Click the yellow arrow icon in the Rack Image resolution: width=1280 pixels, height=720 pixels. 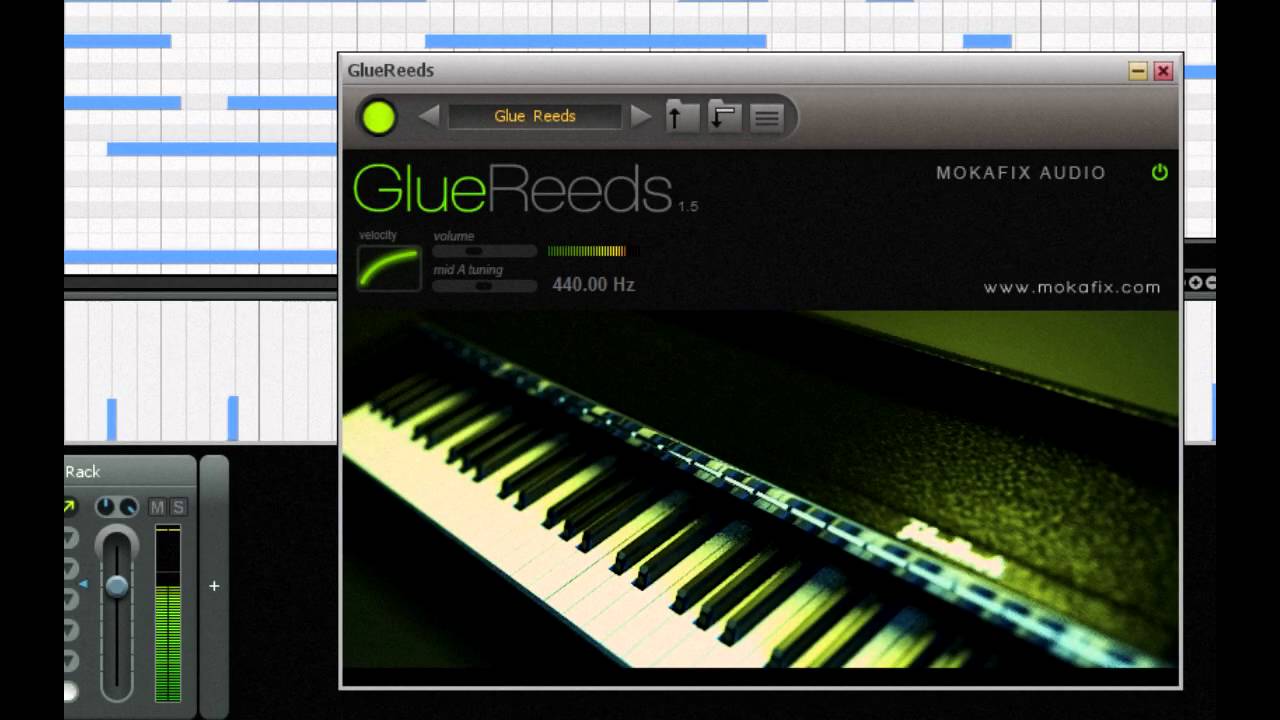[69, 507]
